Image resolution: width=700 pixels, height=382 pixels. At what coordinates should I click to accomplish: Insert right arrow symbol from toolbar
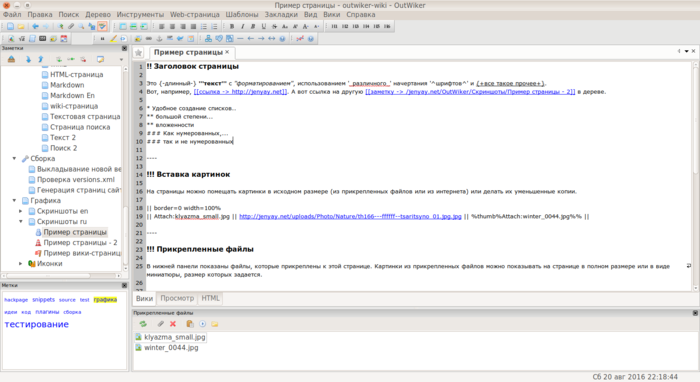[261, 38]
